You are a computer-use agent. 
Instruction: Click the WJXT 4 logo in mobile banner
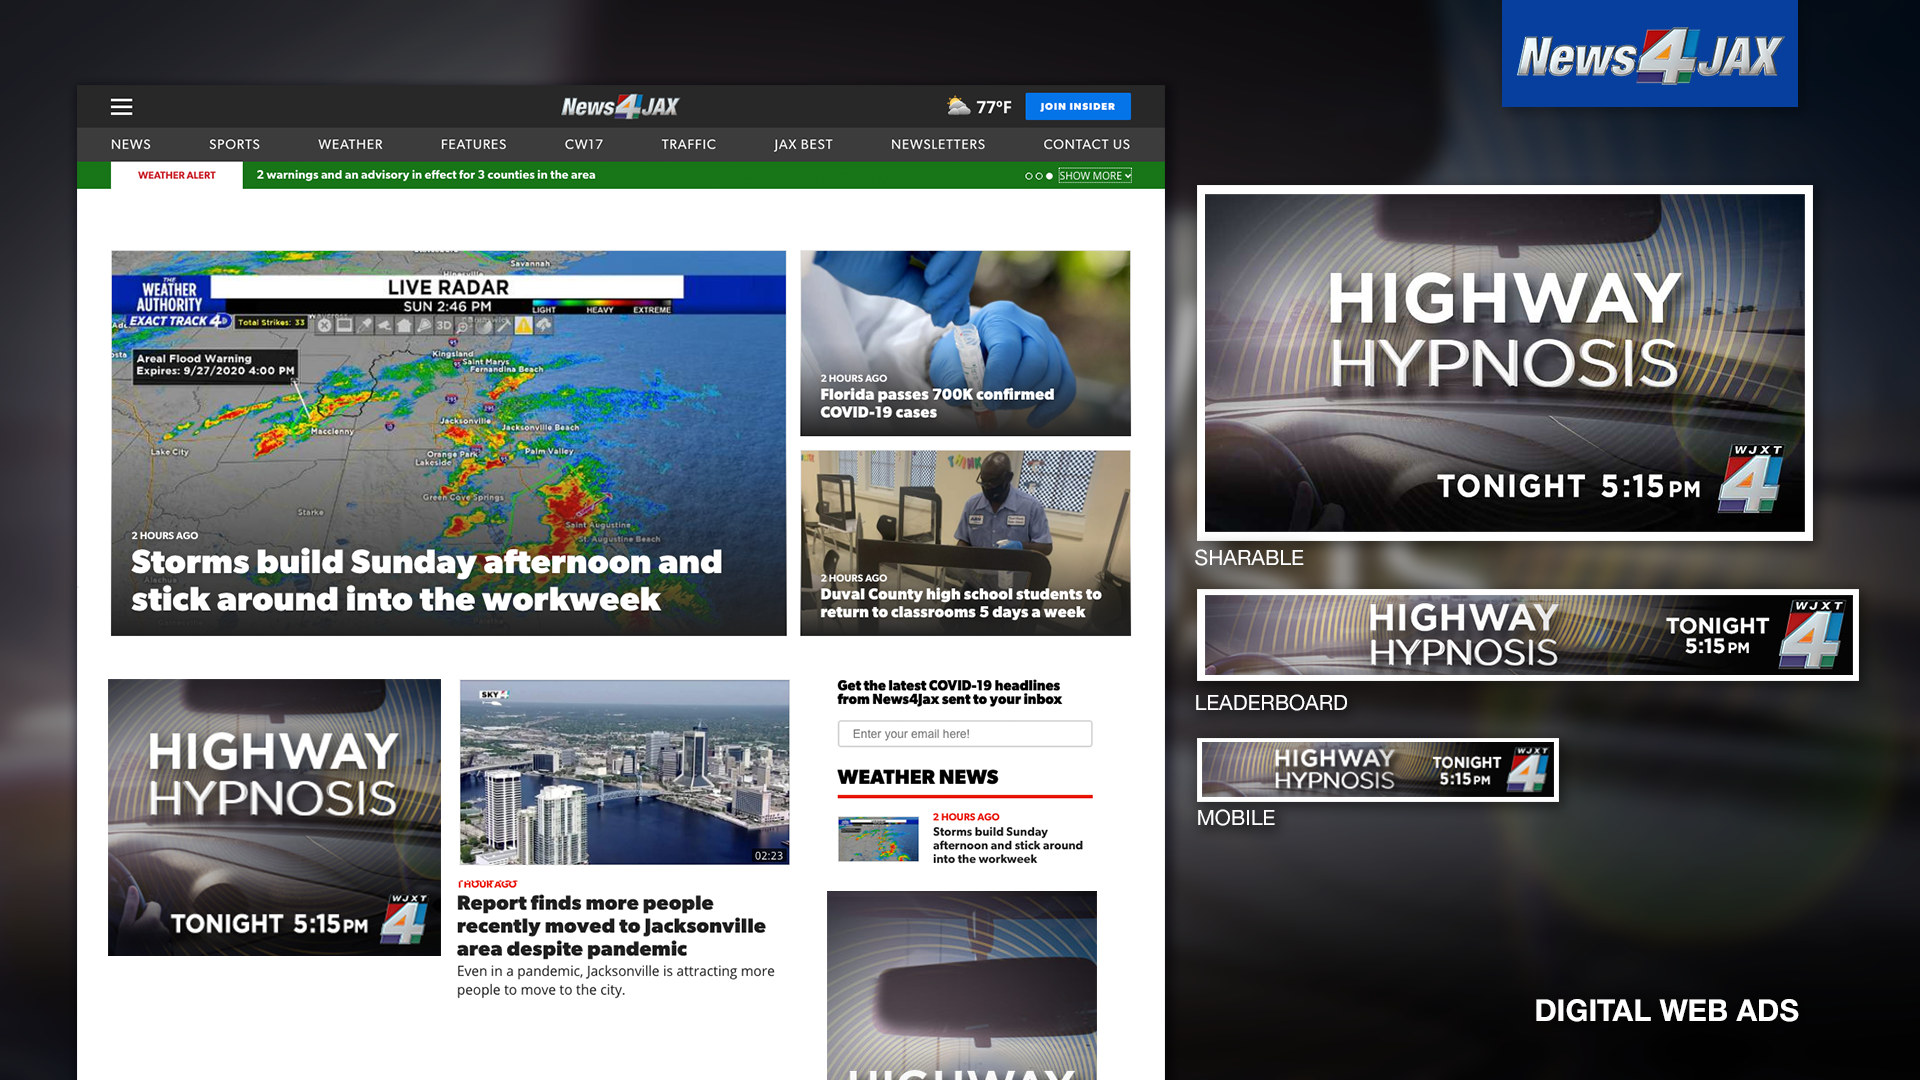(1530, 770)
